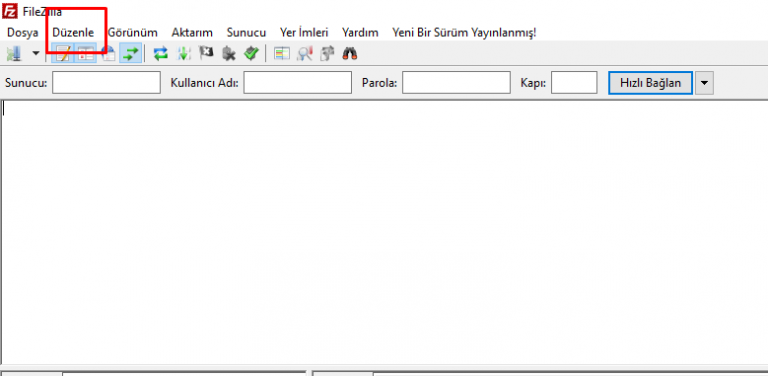Screen dimensions: 768x376
Task: Open the directory listing filters icon
Action: click(281, 54)
